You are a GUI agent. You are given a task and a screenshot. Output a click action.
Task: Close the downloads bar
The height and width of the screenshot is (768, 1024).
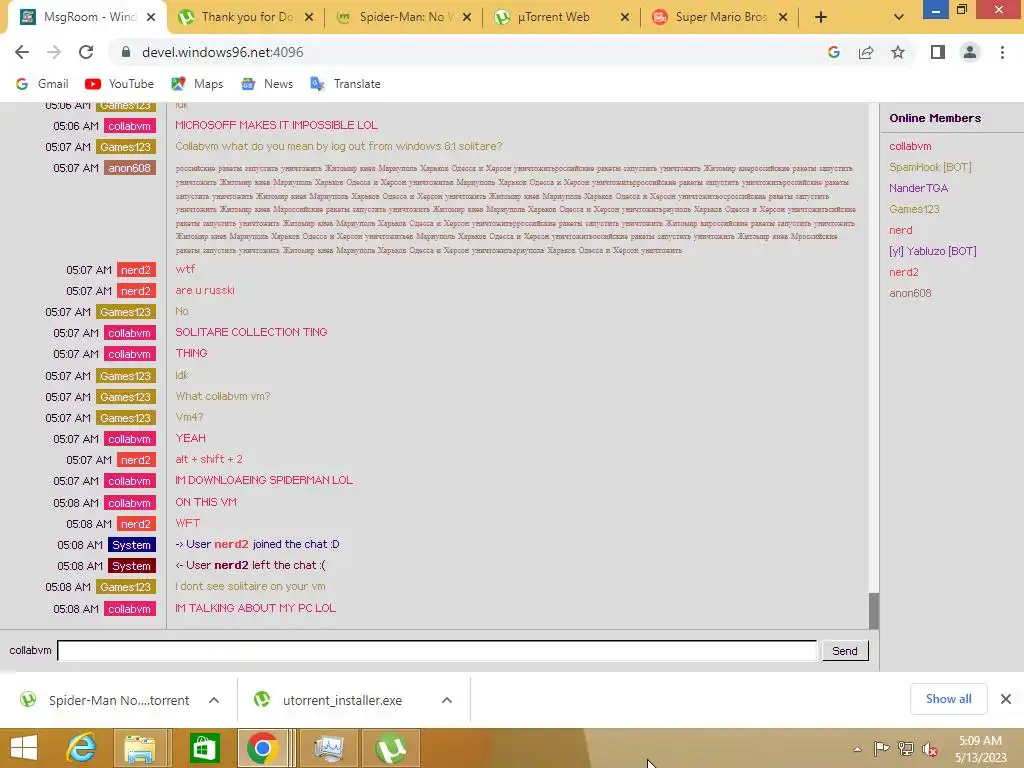tap(1006, 699)
